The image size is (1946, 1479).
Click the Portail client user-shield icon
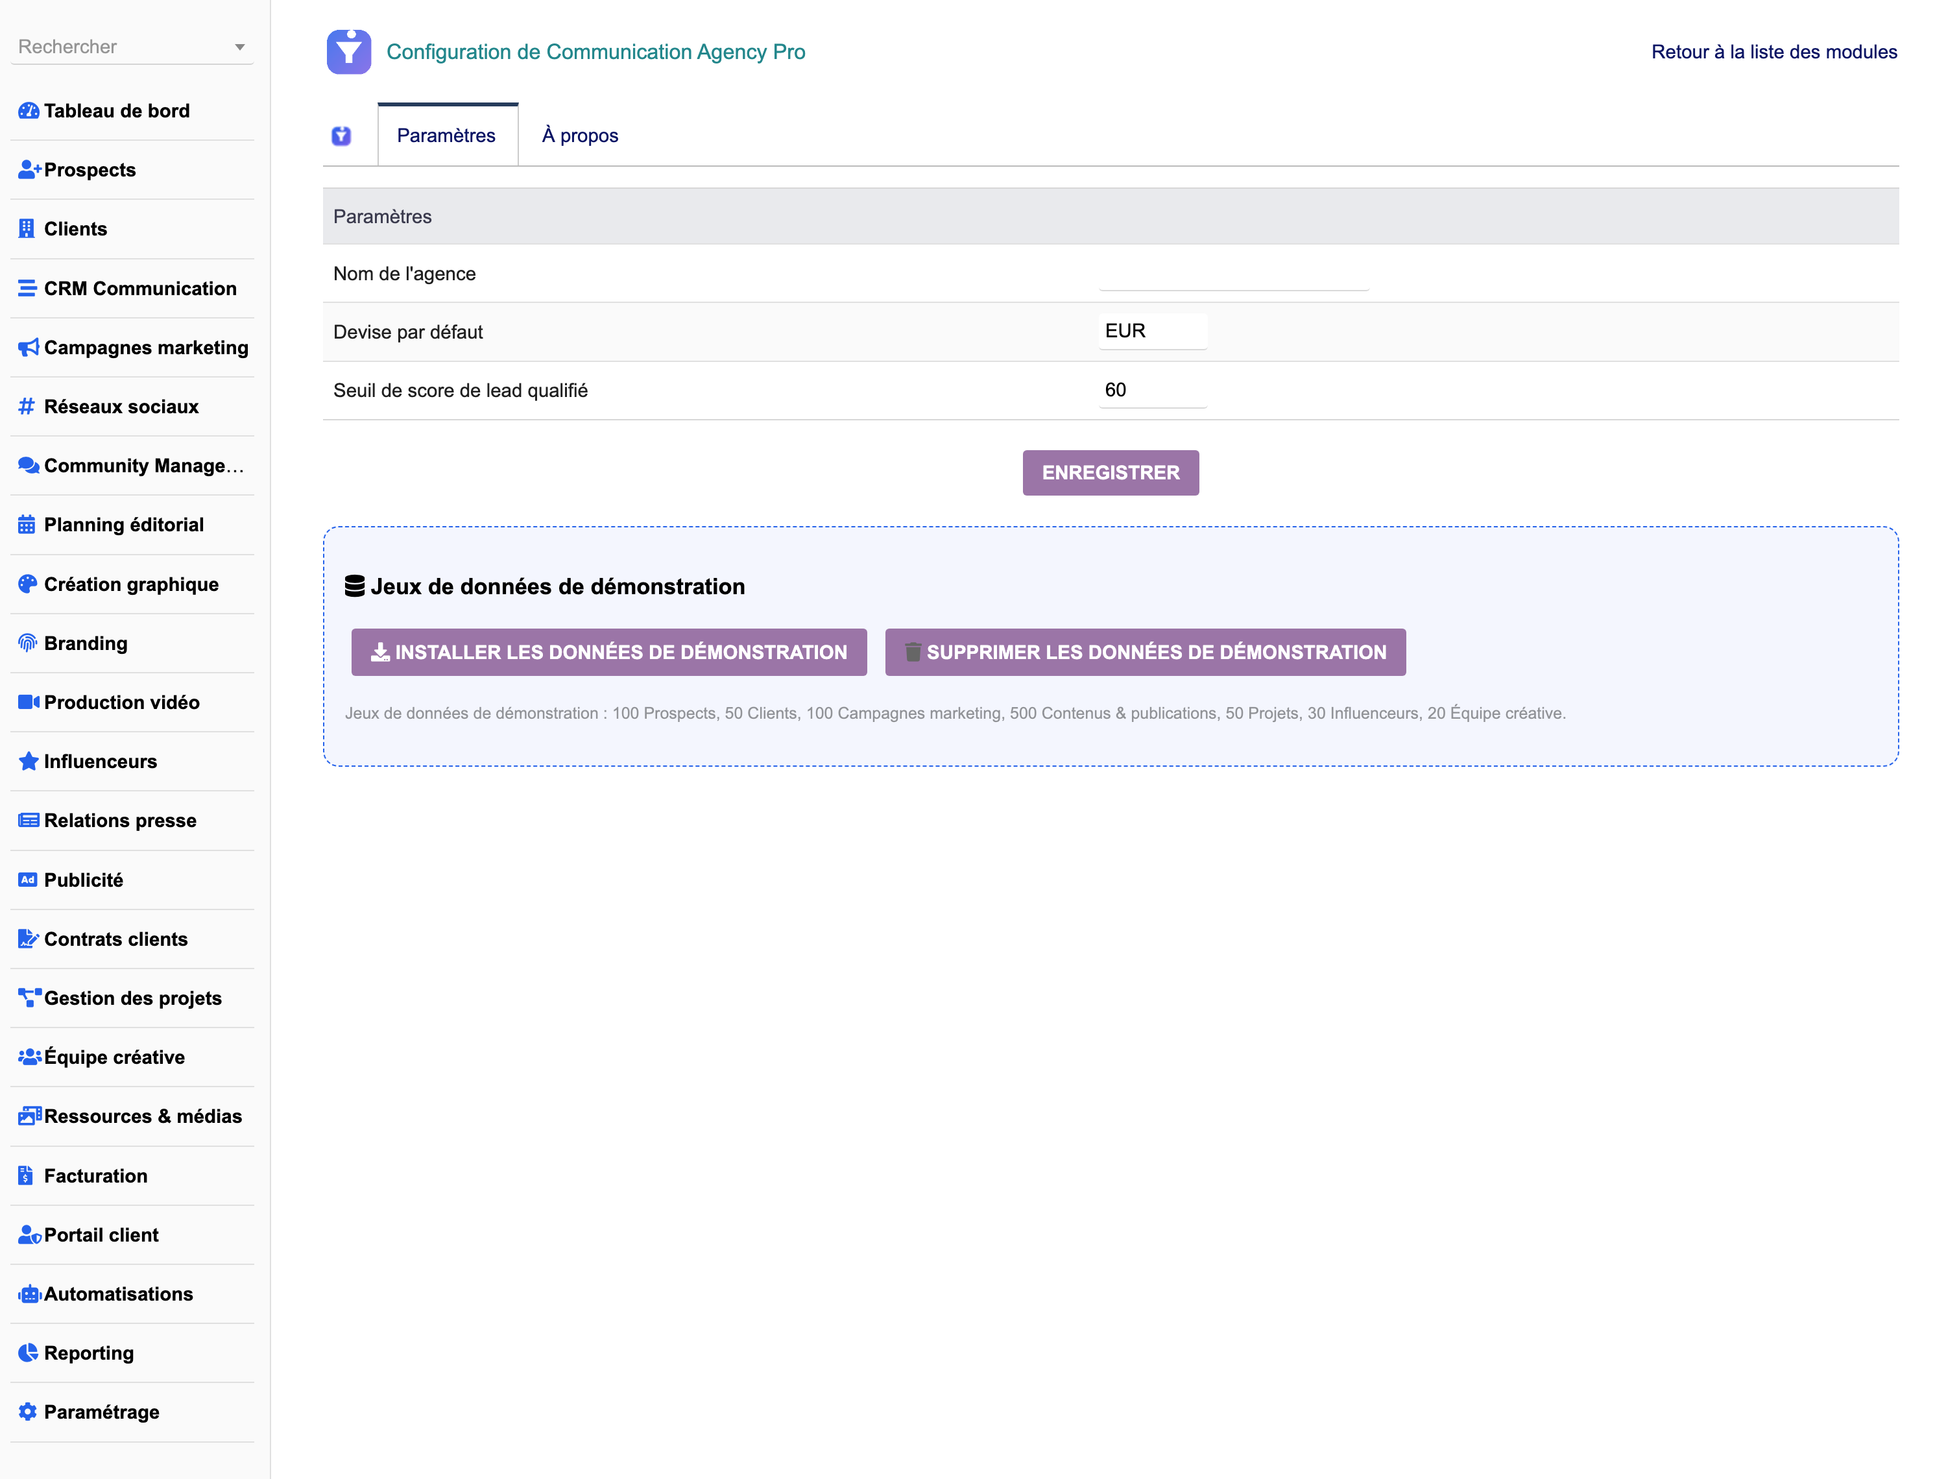tap(29, 1235)
